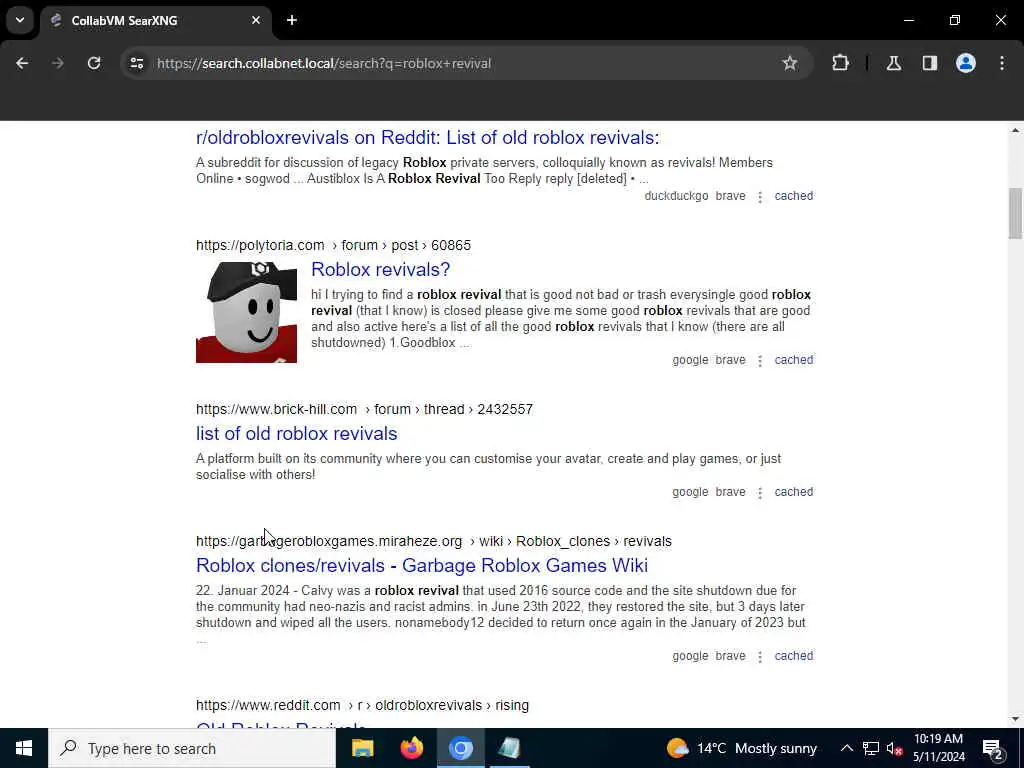Open the 'Roblox revivals?' Polytoria result

381,269
